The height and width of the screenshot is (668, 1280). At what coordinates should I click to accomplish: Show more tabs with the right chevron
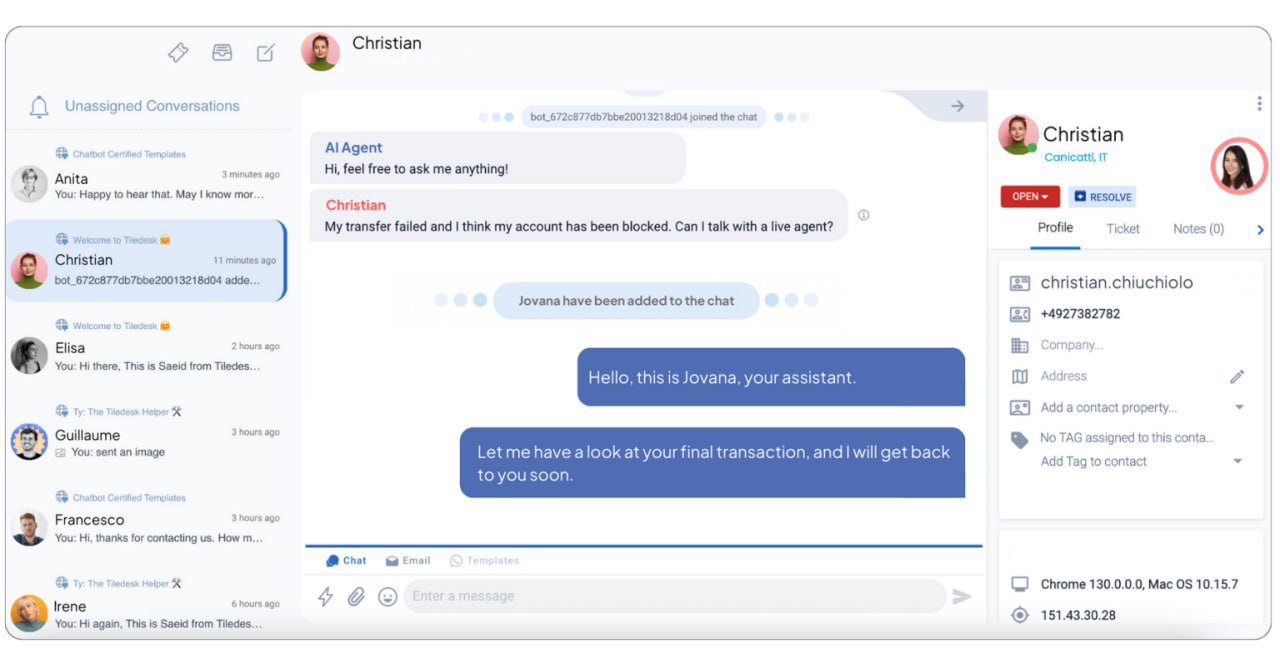(x=1260, y=230)
